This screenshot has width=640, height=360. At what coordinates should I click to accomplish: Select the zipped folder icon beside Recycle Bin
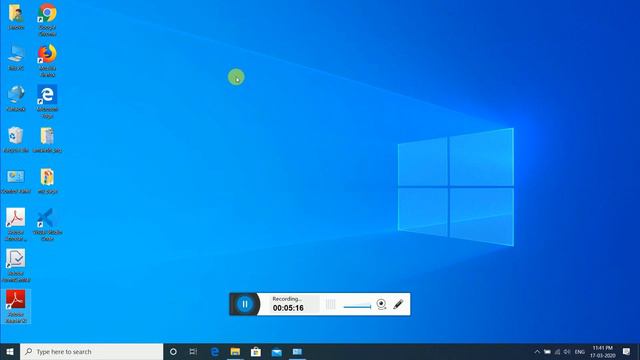pos(47,140)
